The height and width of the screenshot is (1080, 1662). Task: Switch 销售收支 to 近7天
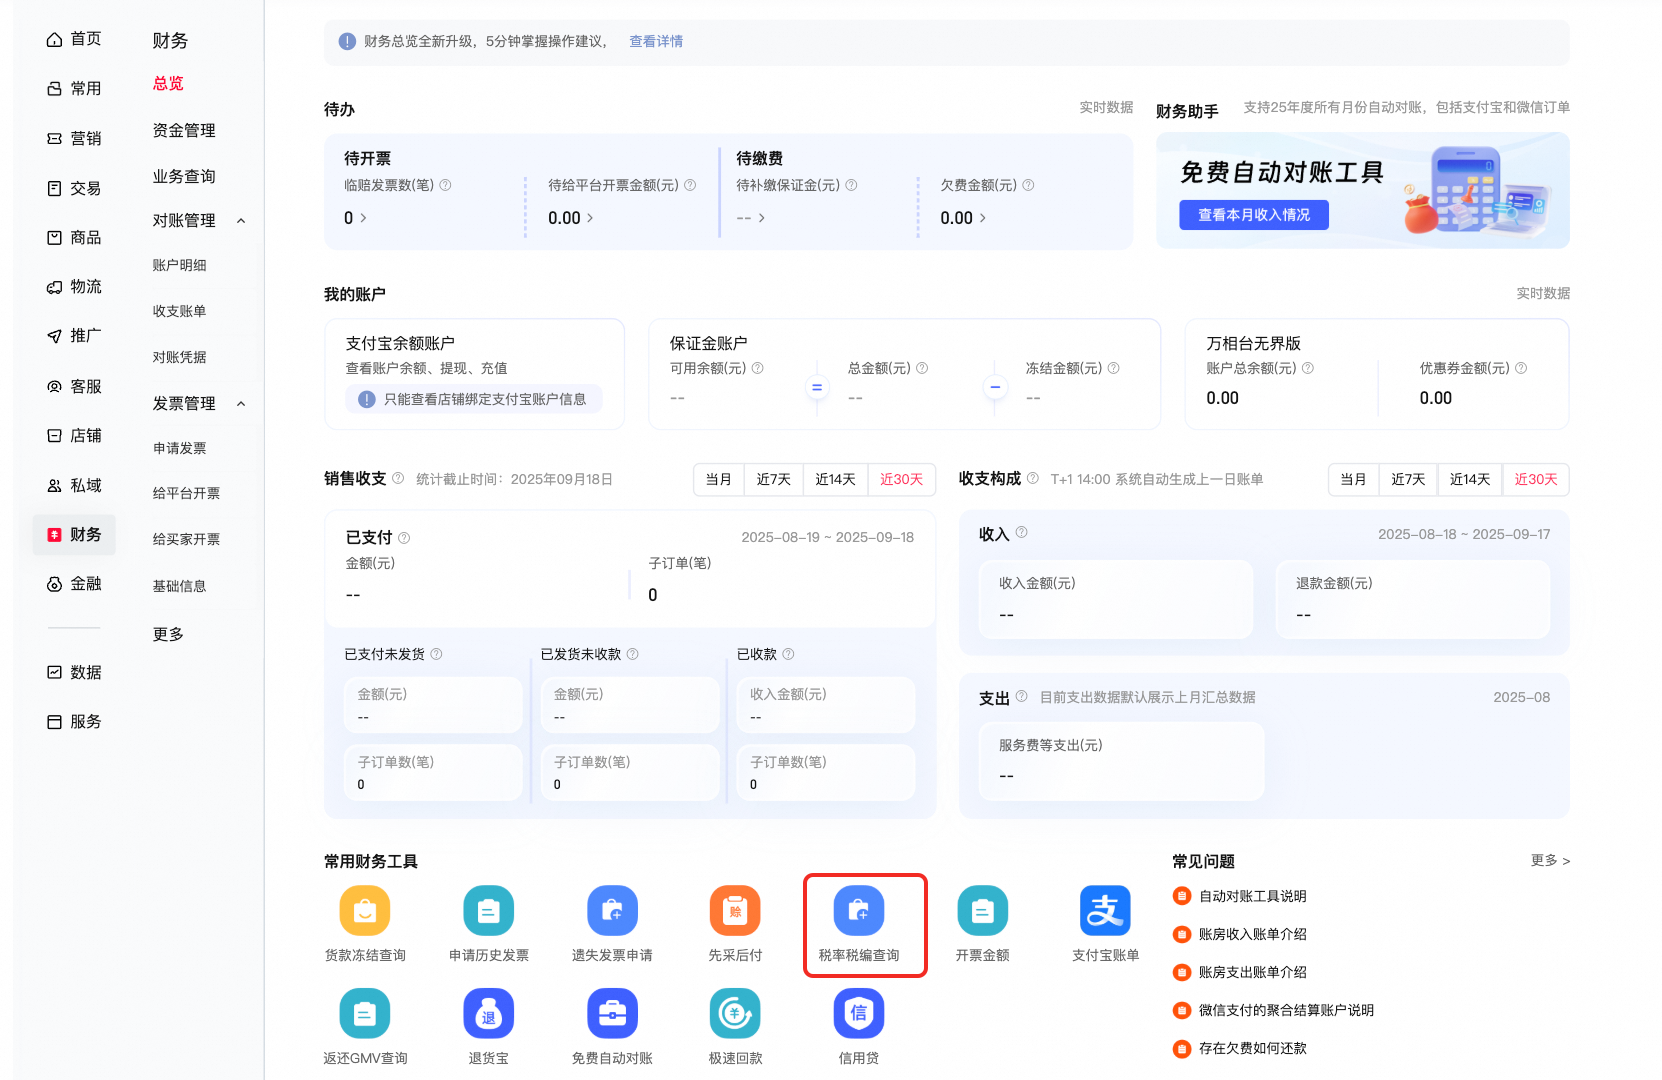(774, 480)
